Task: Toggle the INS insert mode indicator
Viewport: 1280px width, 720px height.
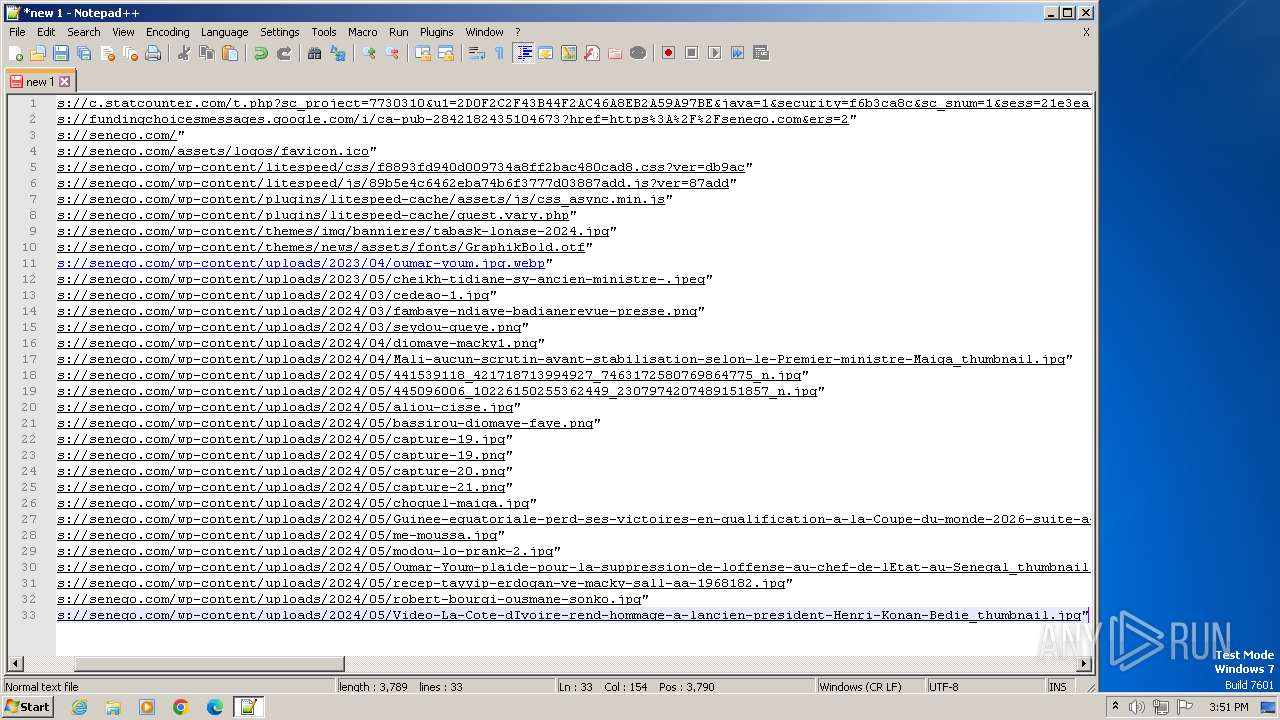Action: pos(1058,687)
